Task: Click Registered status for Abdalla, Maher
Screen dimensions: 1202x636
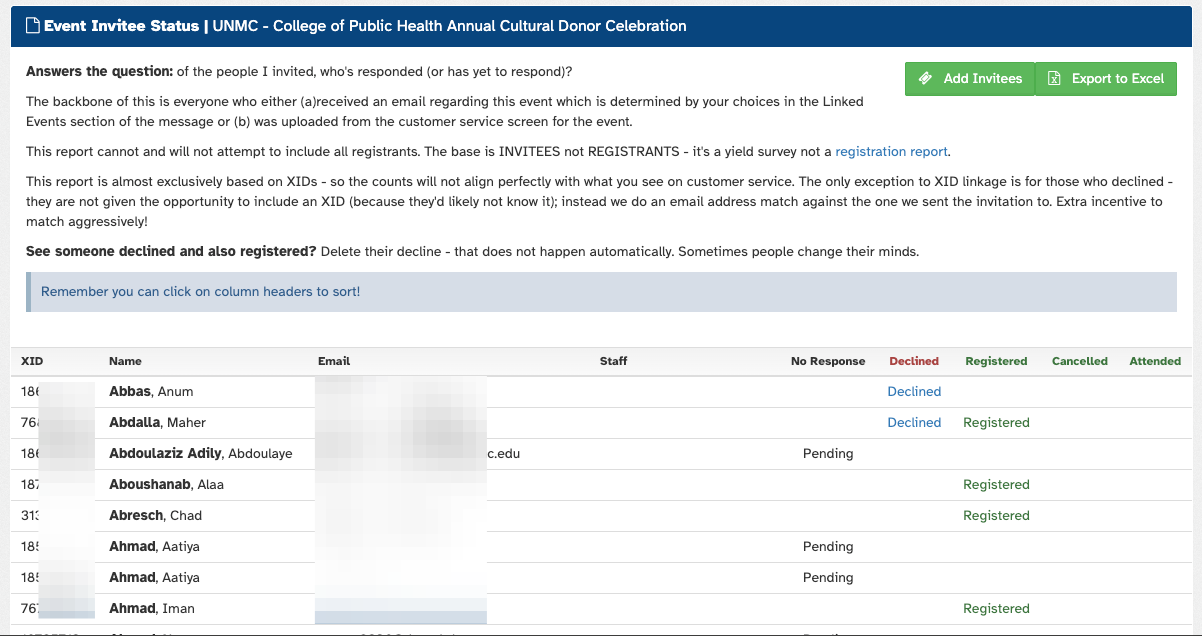Action: [996, 423]
